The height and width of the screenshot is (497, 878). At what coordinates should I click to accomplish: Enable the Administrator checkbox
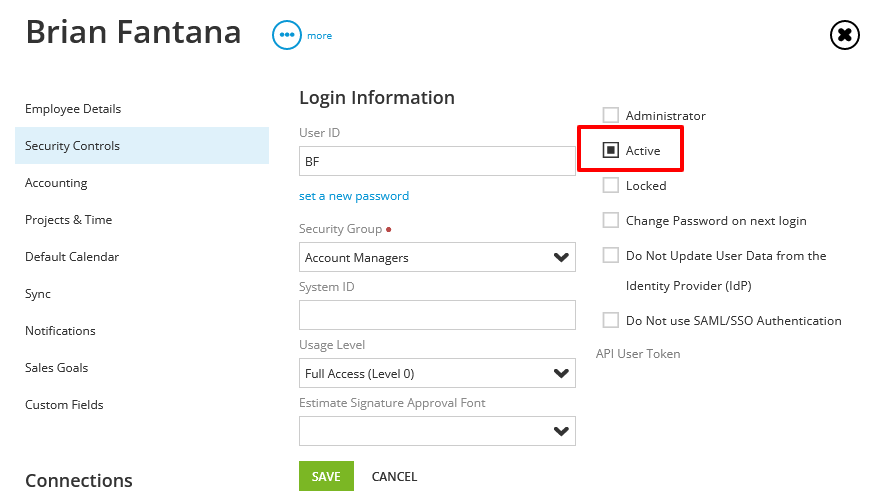point(610,115)
